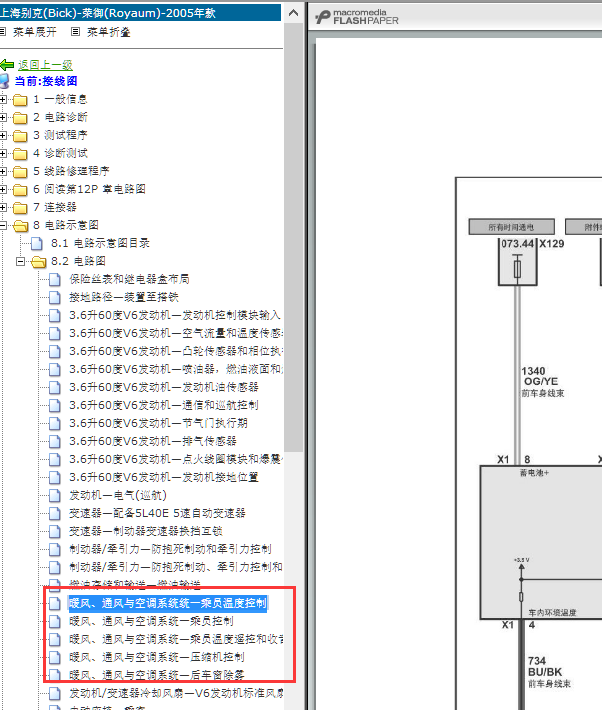Screen dimensions: 602x710
Task: Open 3.6升60度V6发动机—发动机接地位置
Action: 164,477
